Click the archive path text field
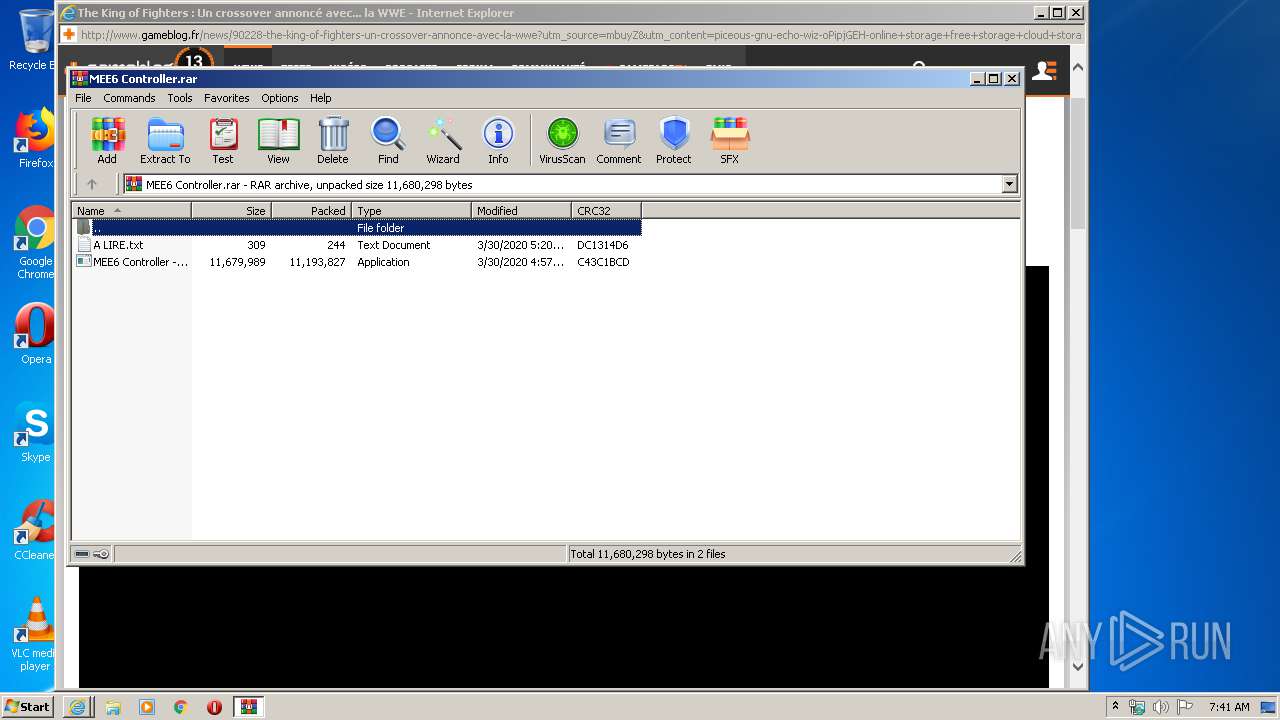The height and width of the screenshot is (720, 1280). 562,184
